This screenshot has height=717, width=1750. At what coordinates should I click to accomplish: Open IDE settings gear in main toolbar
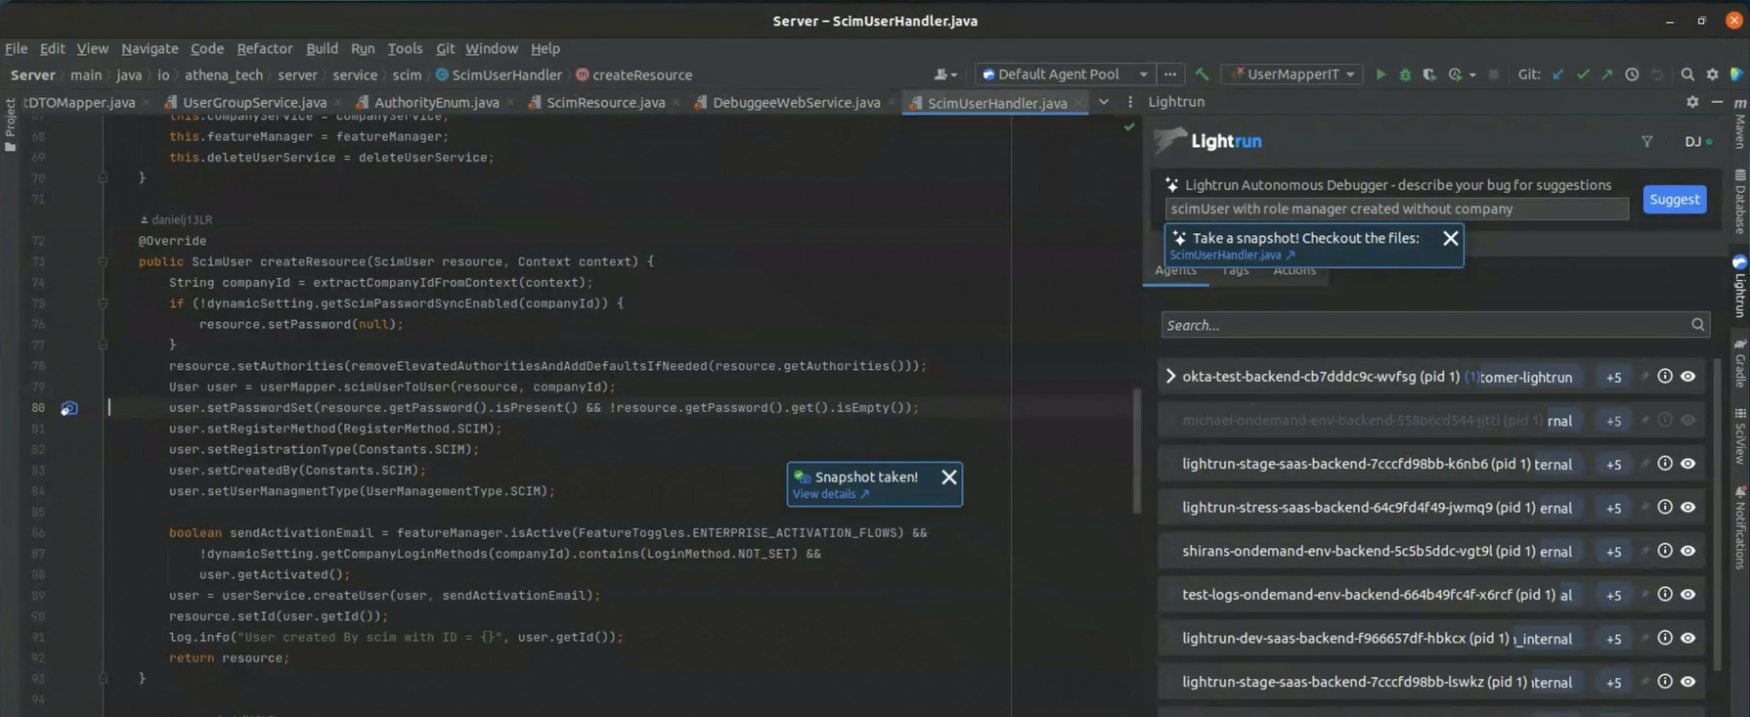(1712, 75)
